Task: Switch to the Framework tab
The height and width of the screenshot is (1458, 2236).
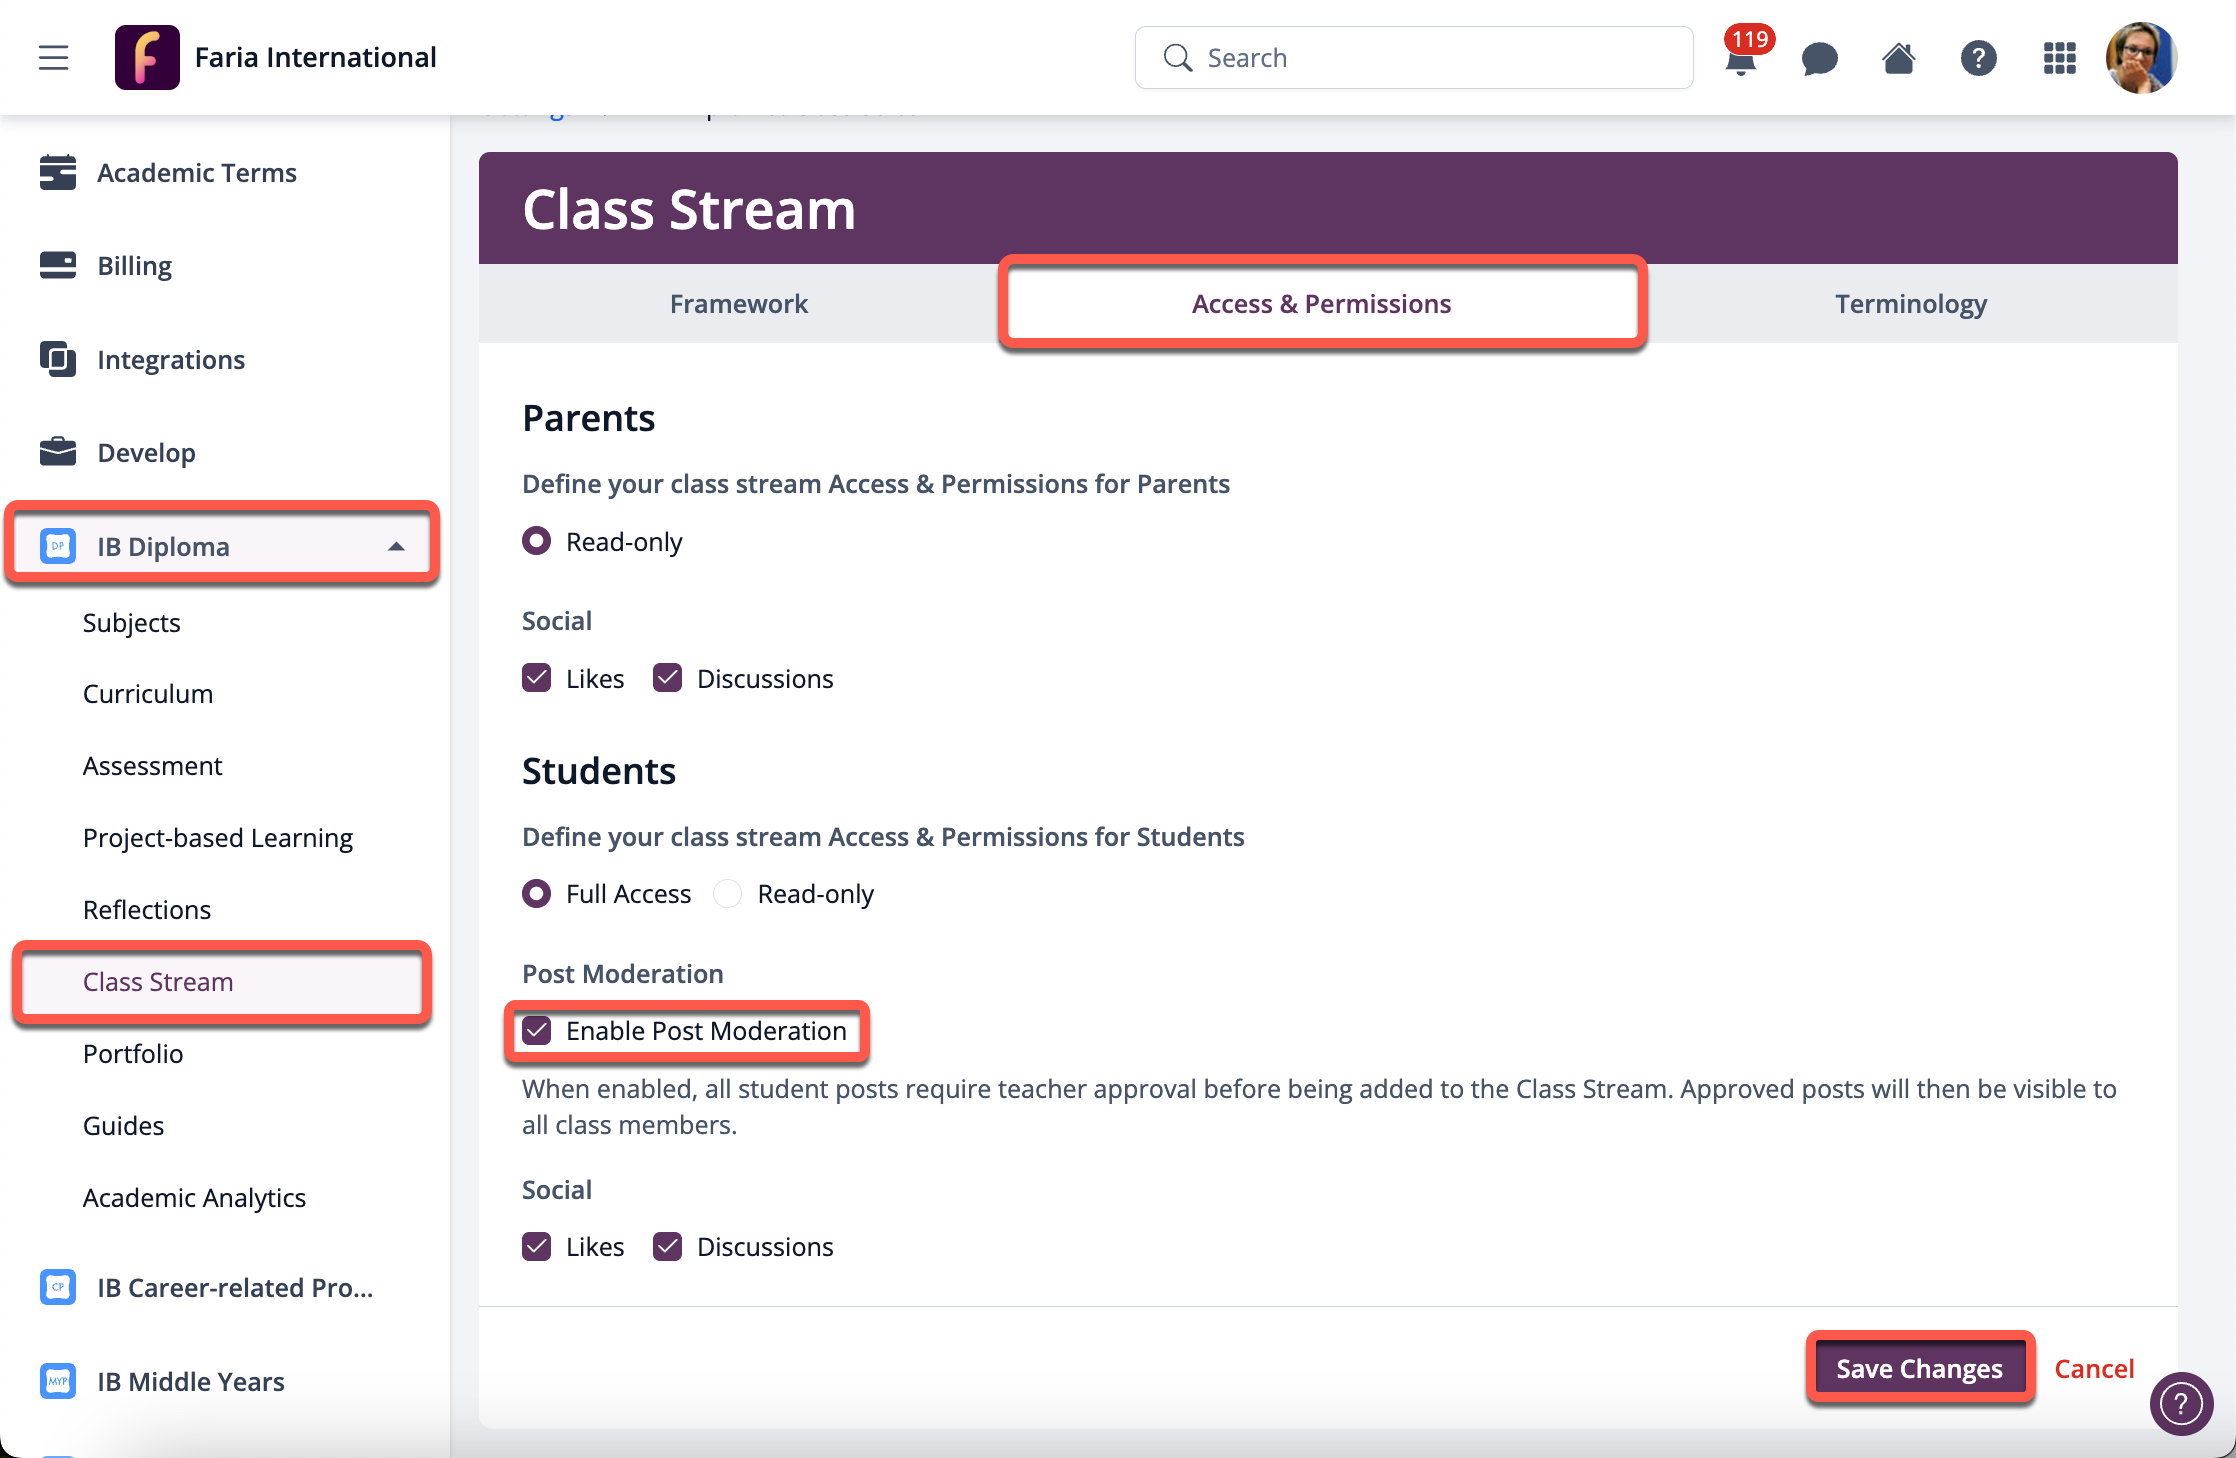Action: tap(738, 303)
